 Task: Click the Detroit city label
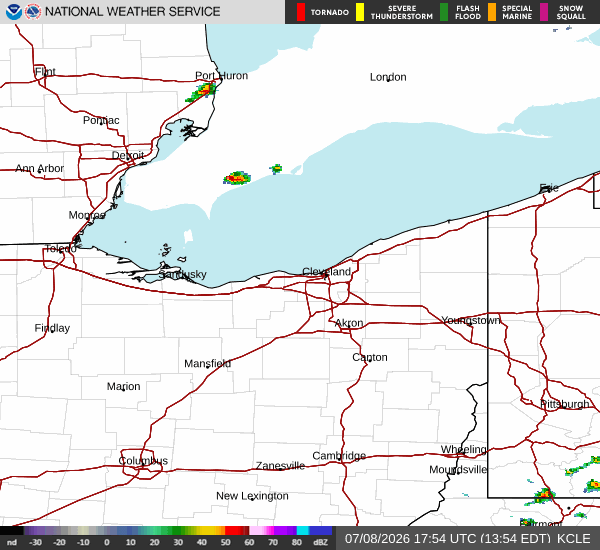pyautogui.click(x=128, y=155)
